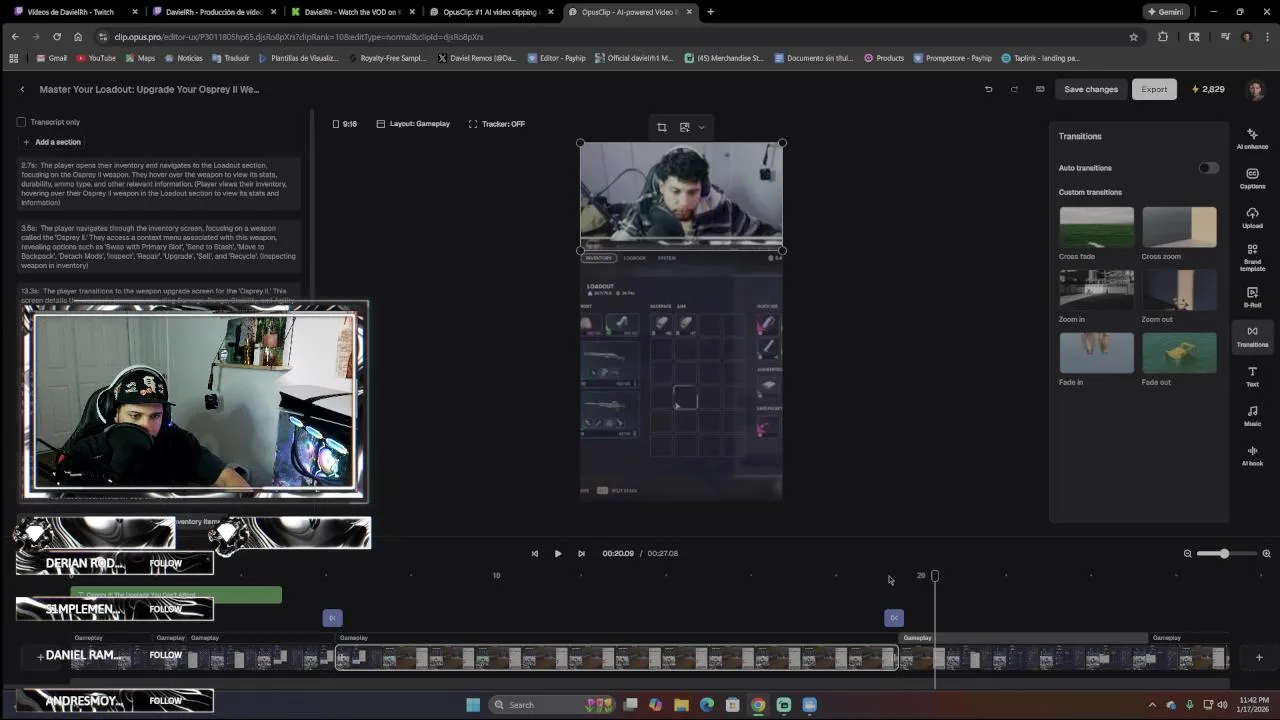Apply the Zoom out transition
The width and height of the screenshot is (1280, 720).
pos(1179,290)
